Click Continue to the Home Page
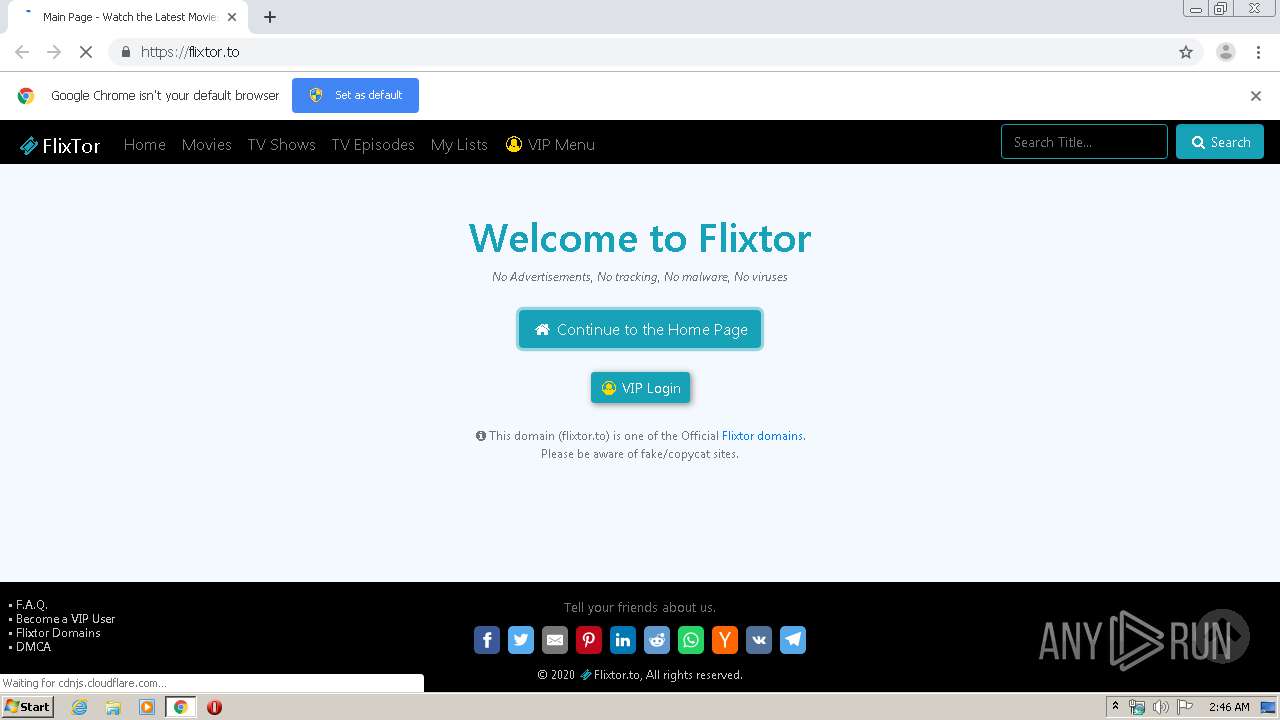 click(640, 329)
